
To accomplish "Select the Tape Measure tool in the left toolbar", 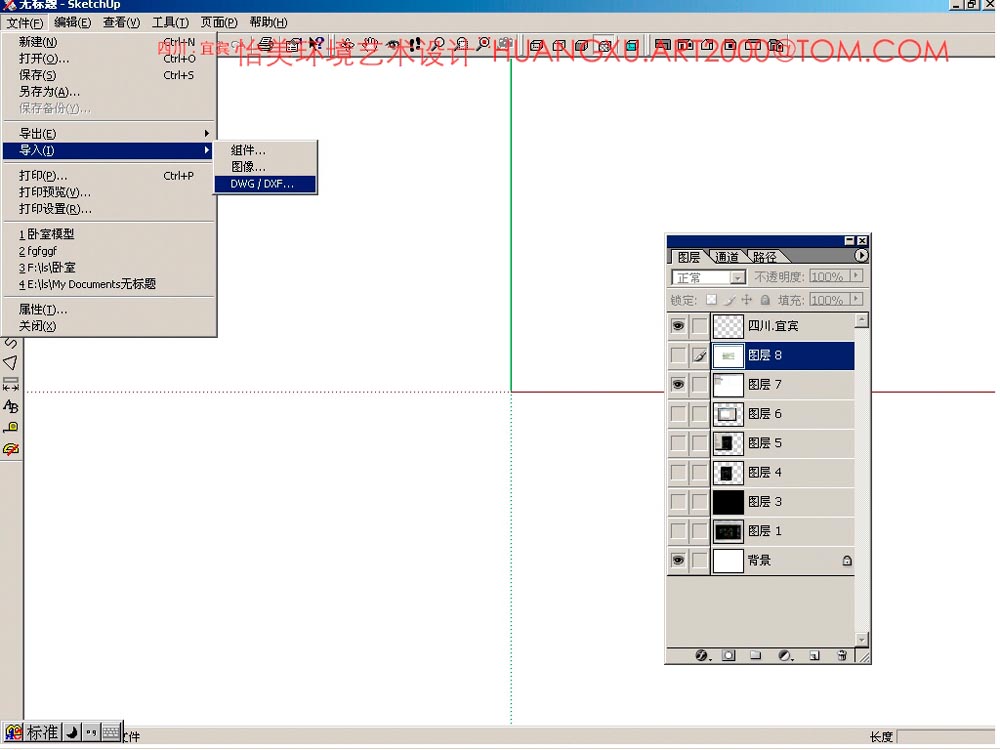I will [11, 428].
